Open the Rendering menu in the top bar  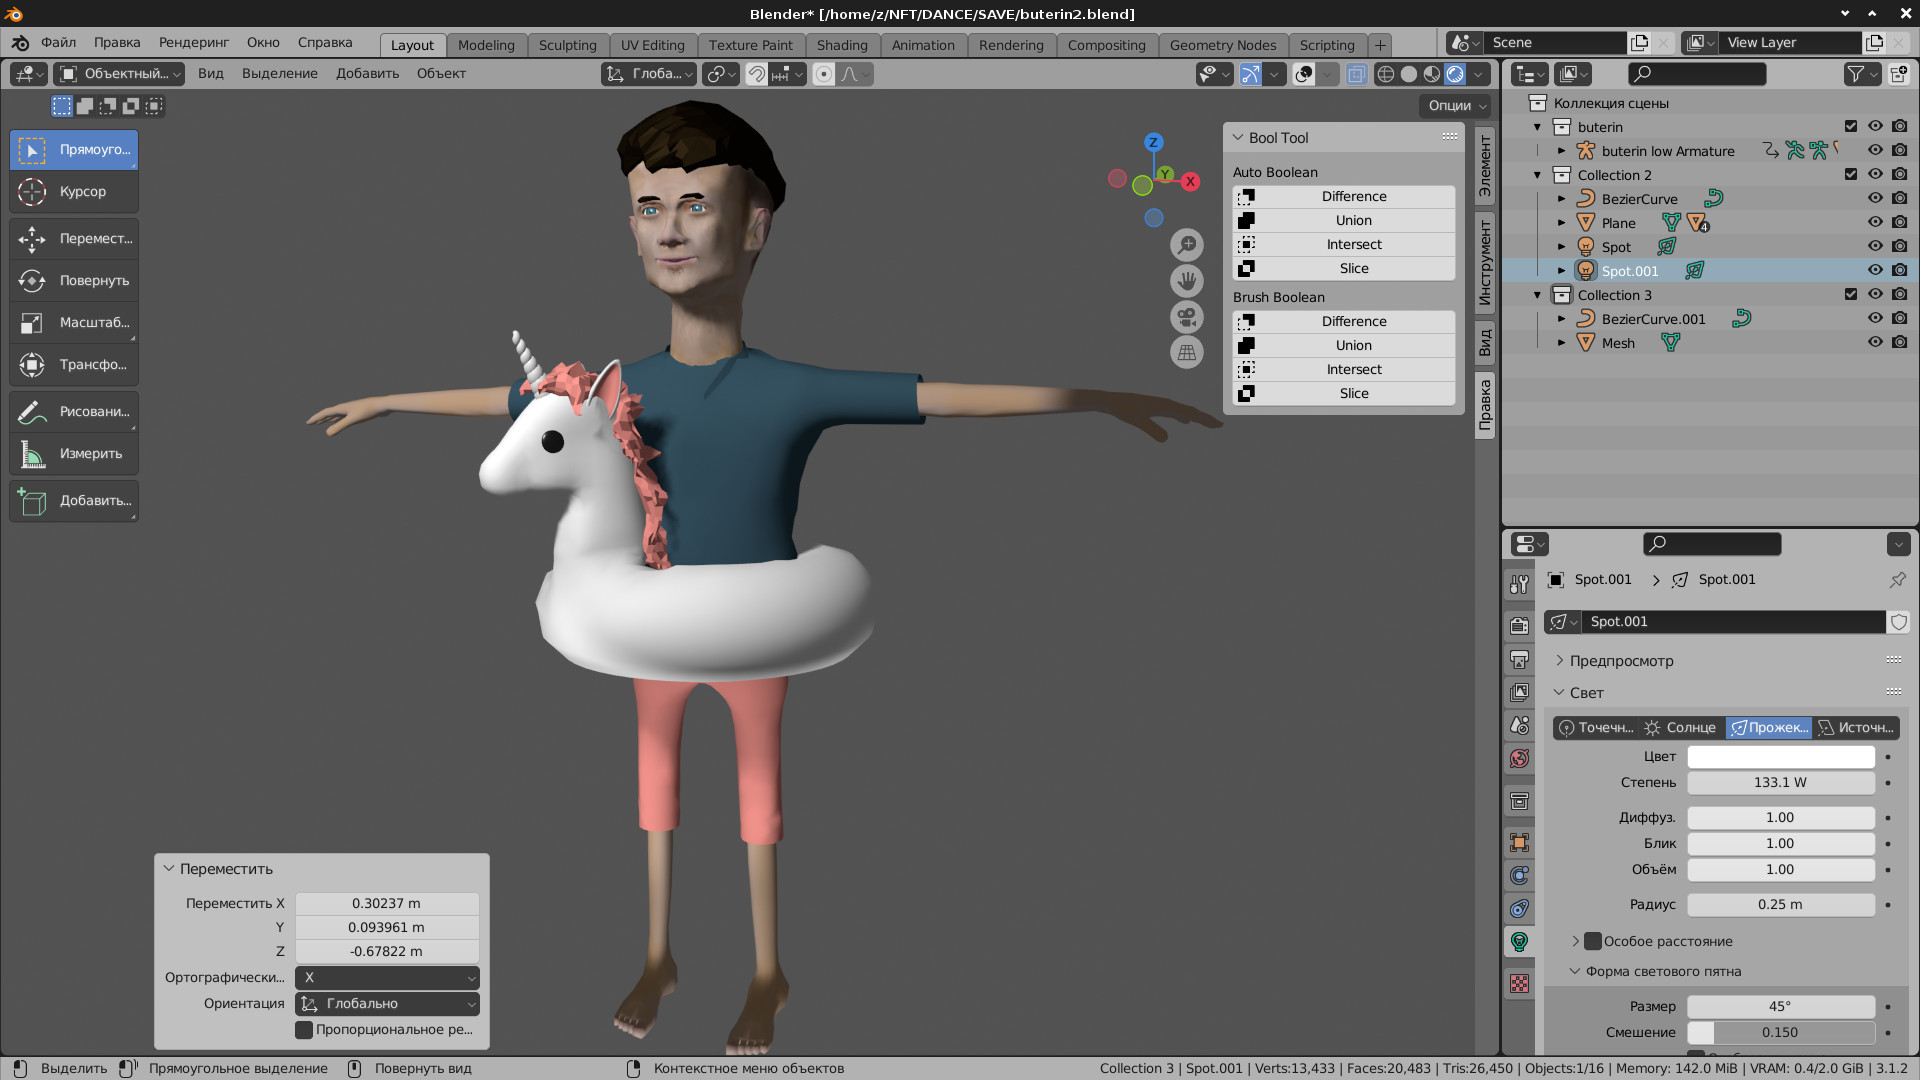pos(194,43)
